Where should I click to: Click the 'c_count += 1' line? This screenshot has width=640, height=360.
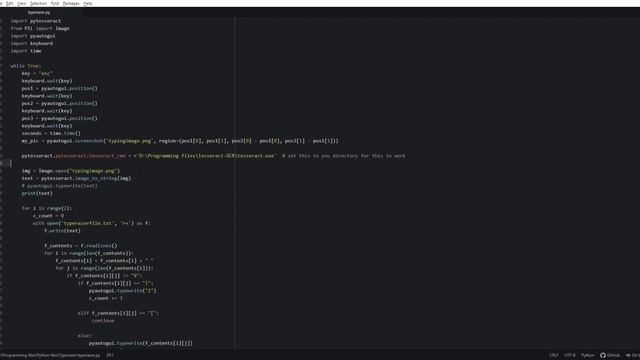click(x=106, y=298)
